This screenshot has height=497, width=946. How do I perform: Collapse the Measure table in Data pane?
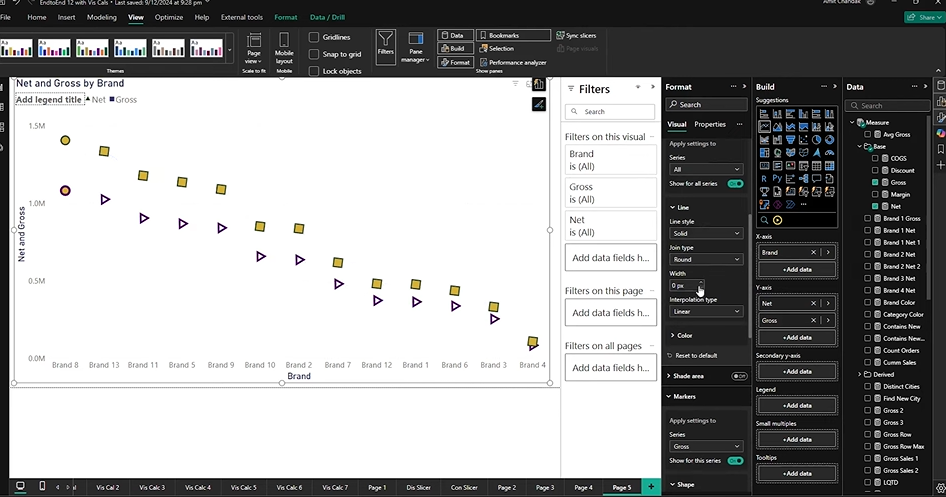(852, 122)
